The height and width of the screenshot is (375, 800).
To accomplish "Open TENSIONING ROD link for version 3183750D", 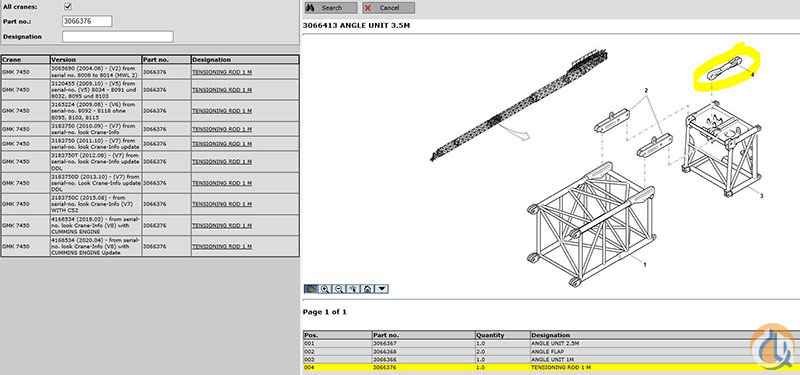I will (x=222, y=183).
